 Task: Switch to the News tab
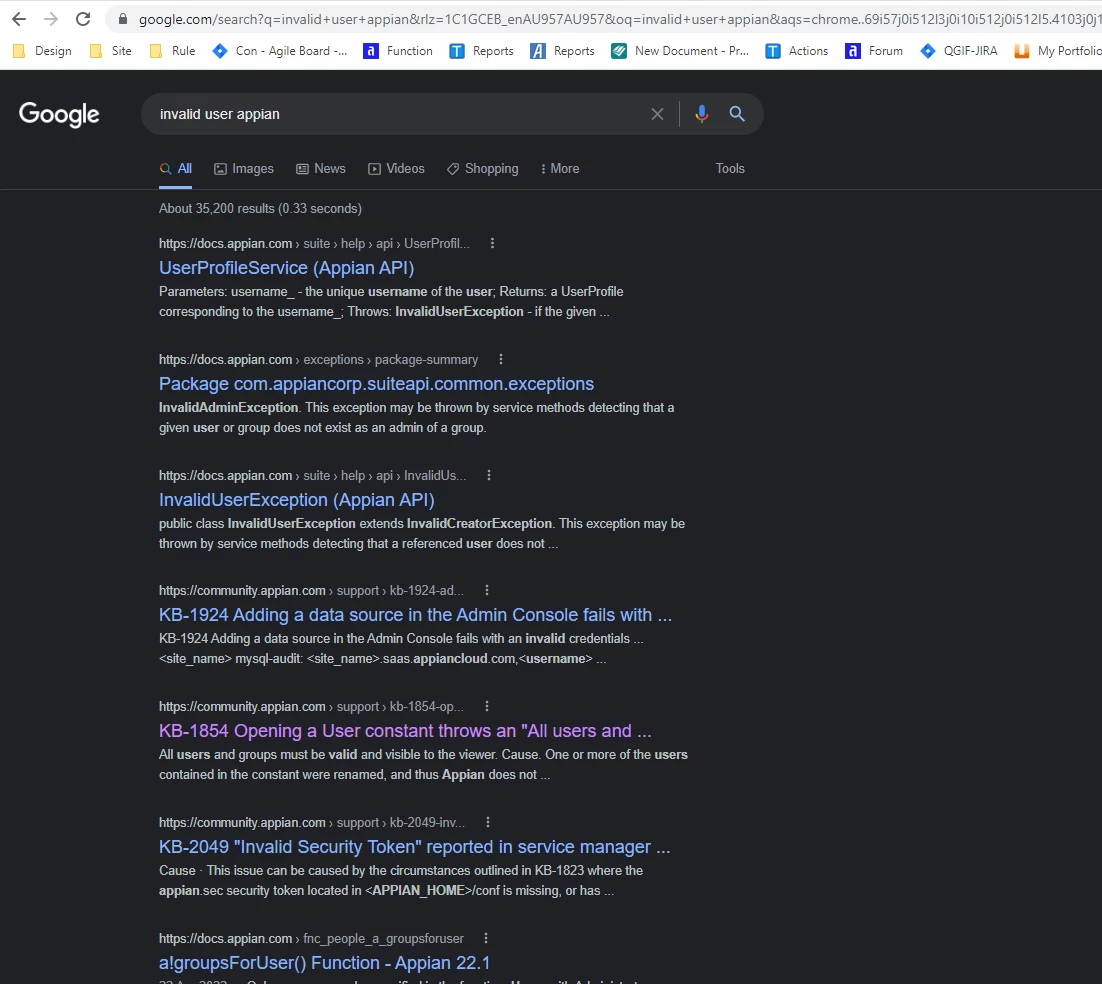[x=321, y=169]
